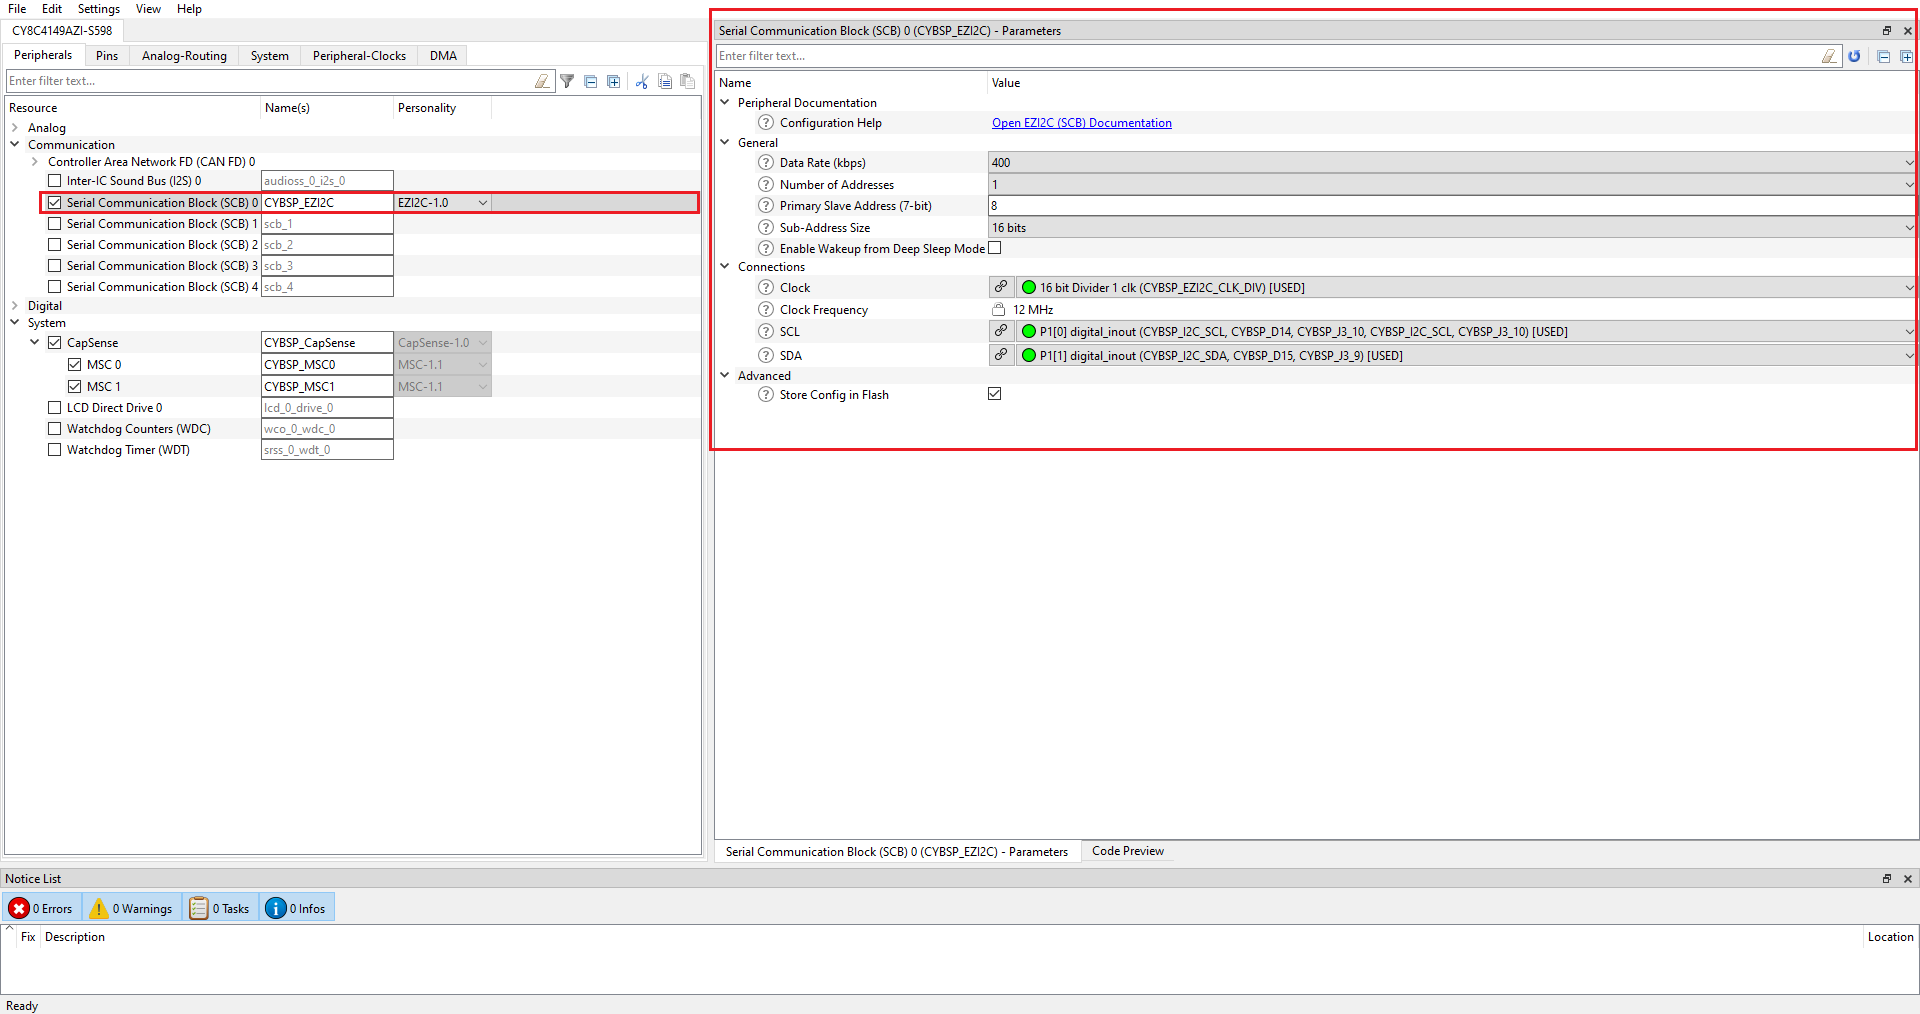Open help for Primary Slave Address
The image size is (1920, 1014).
click(x=766, y=206)
